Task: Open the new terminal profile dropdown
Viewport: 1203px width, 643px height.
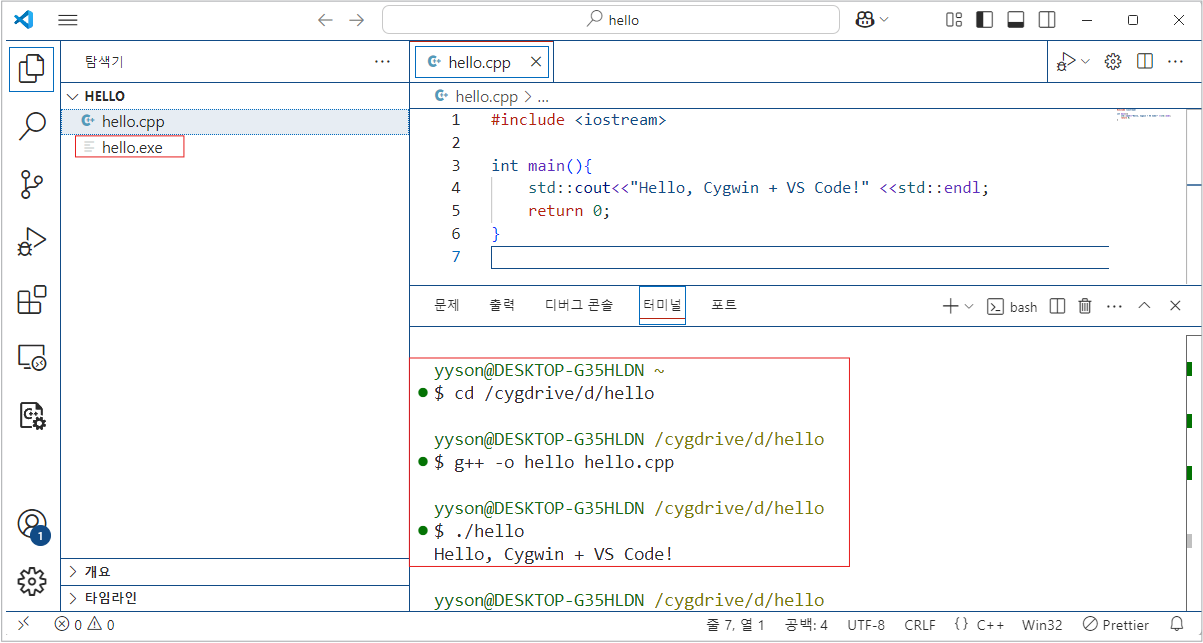Action: pos(968,306)
